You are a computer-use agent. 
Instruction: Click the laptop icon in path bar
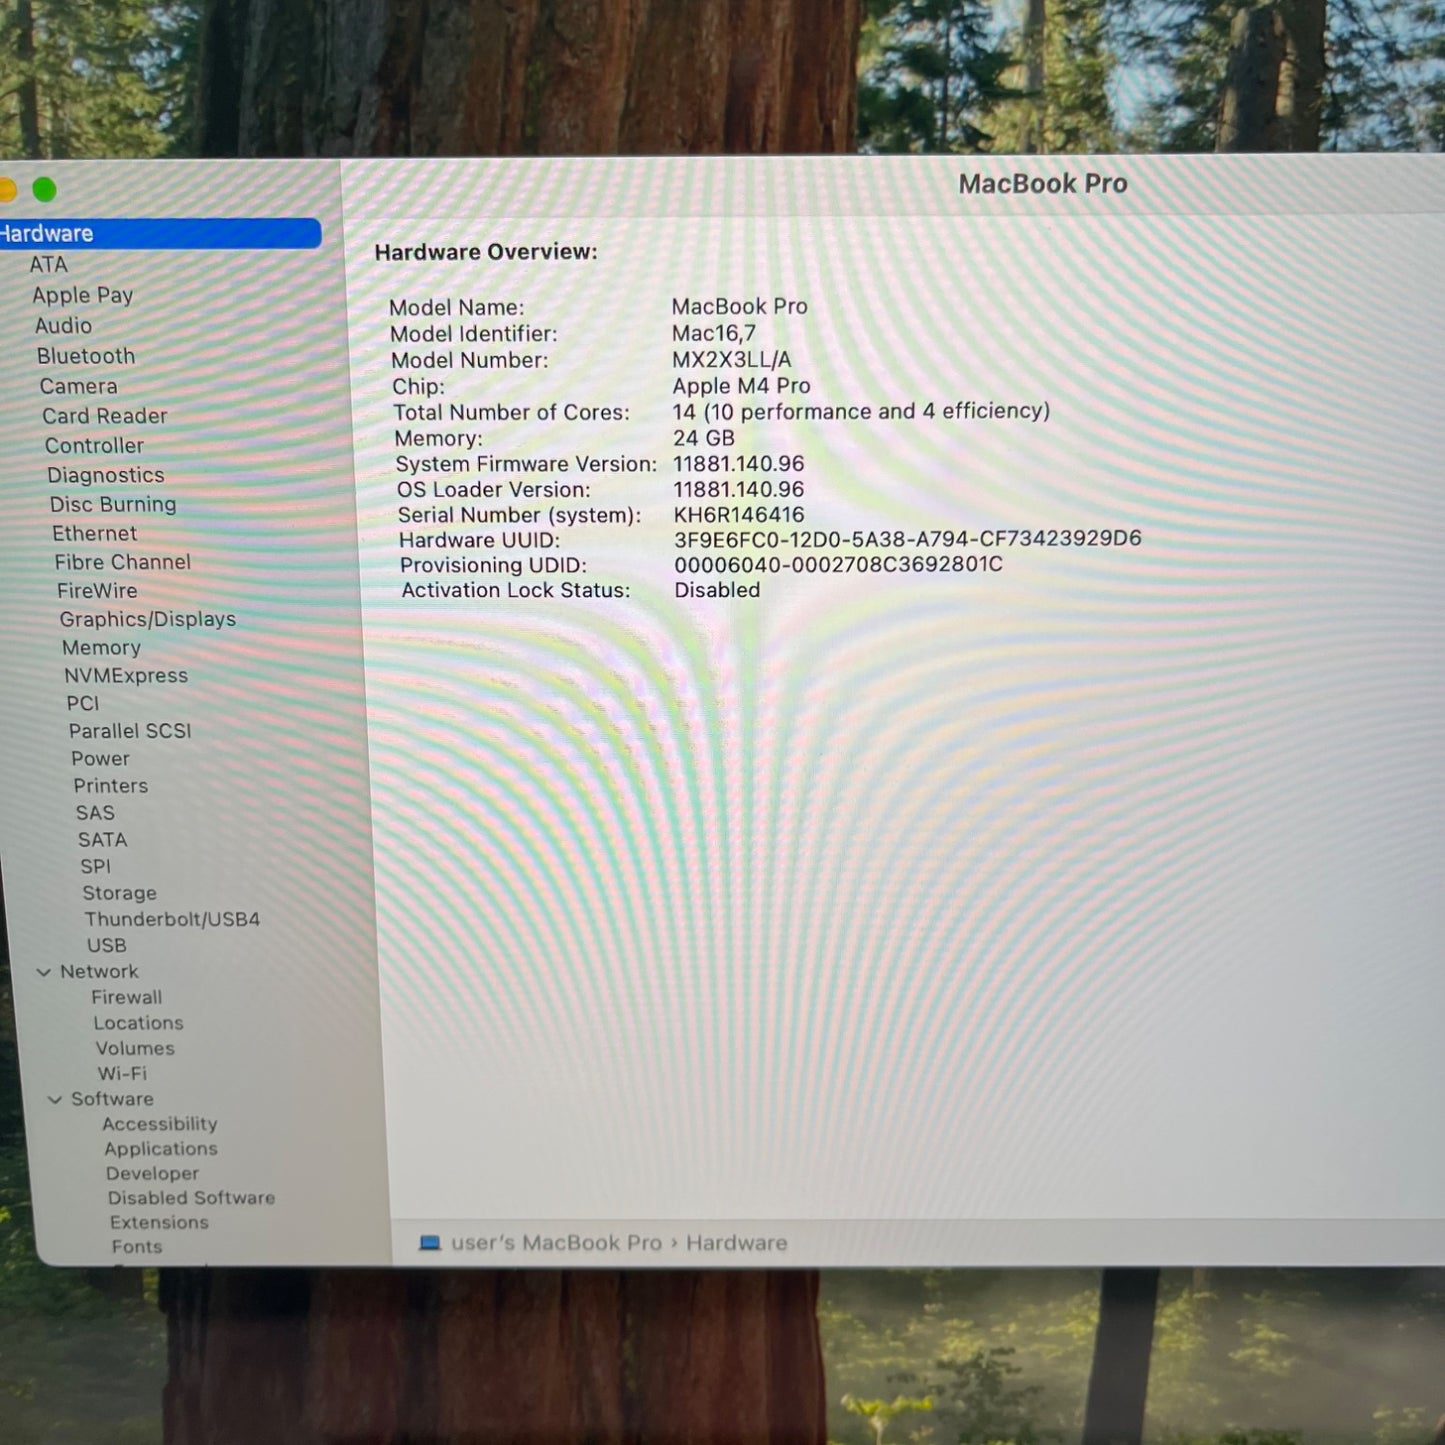point(430,1243)
